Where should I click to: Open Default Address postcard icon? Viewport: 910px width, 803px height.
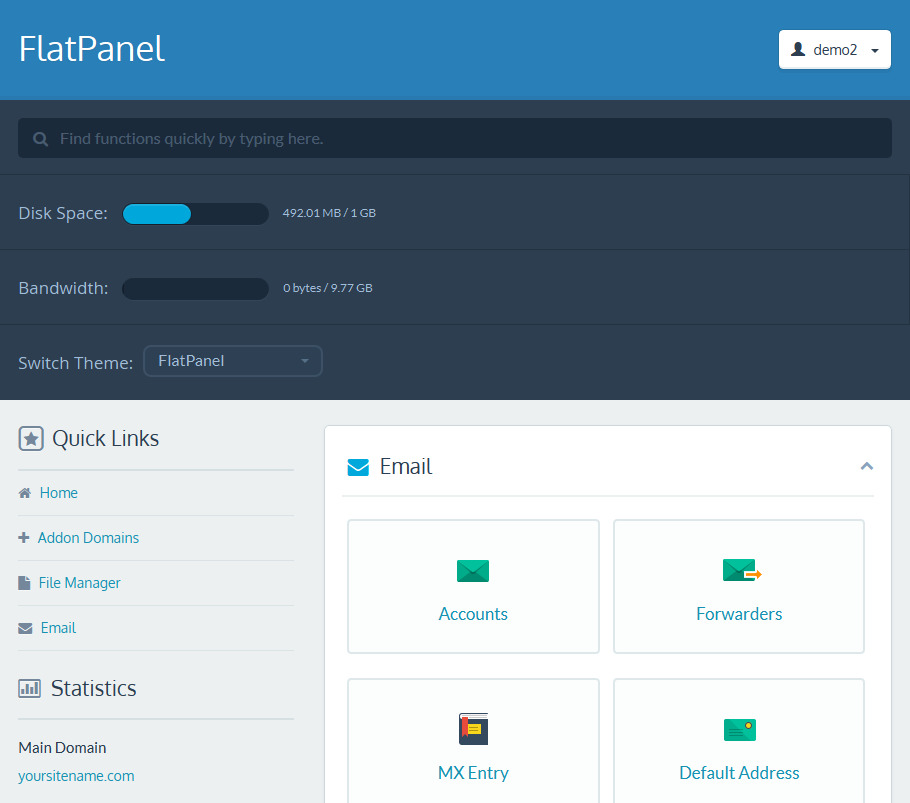[x=740, y=730]
